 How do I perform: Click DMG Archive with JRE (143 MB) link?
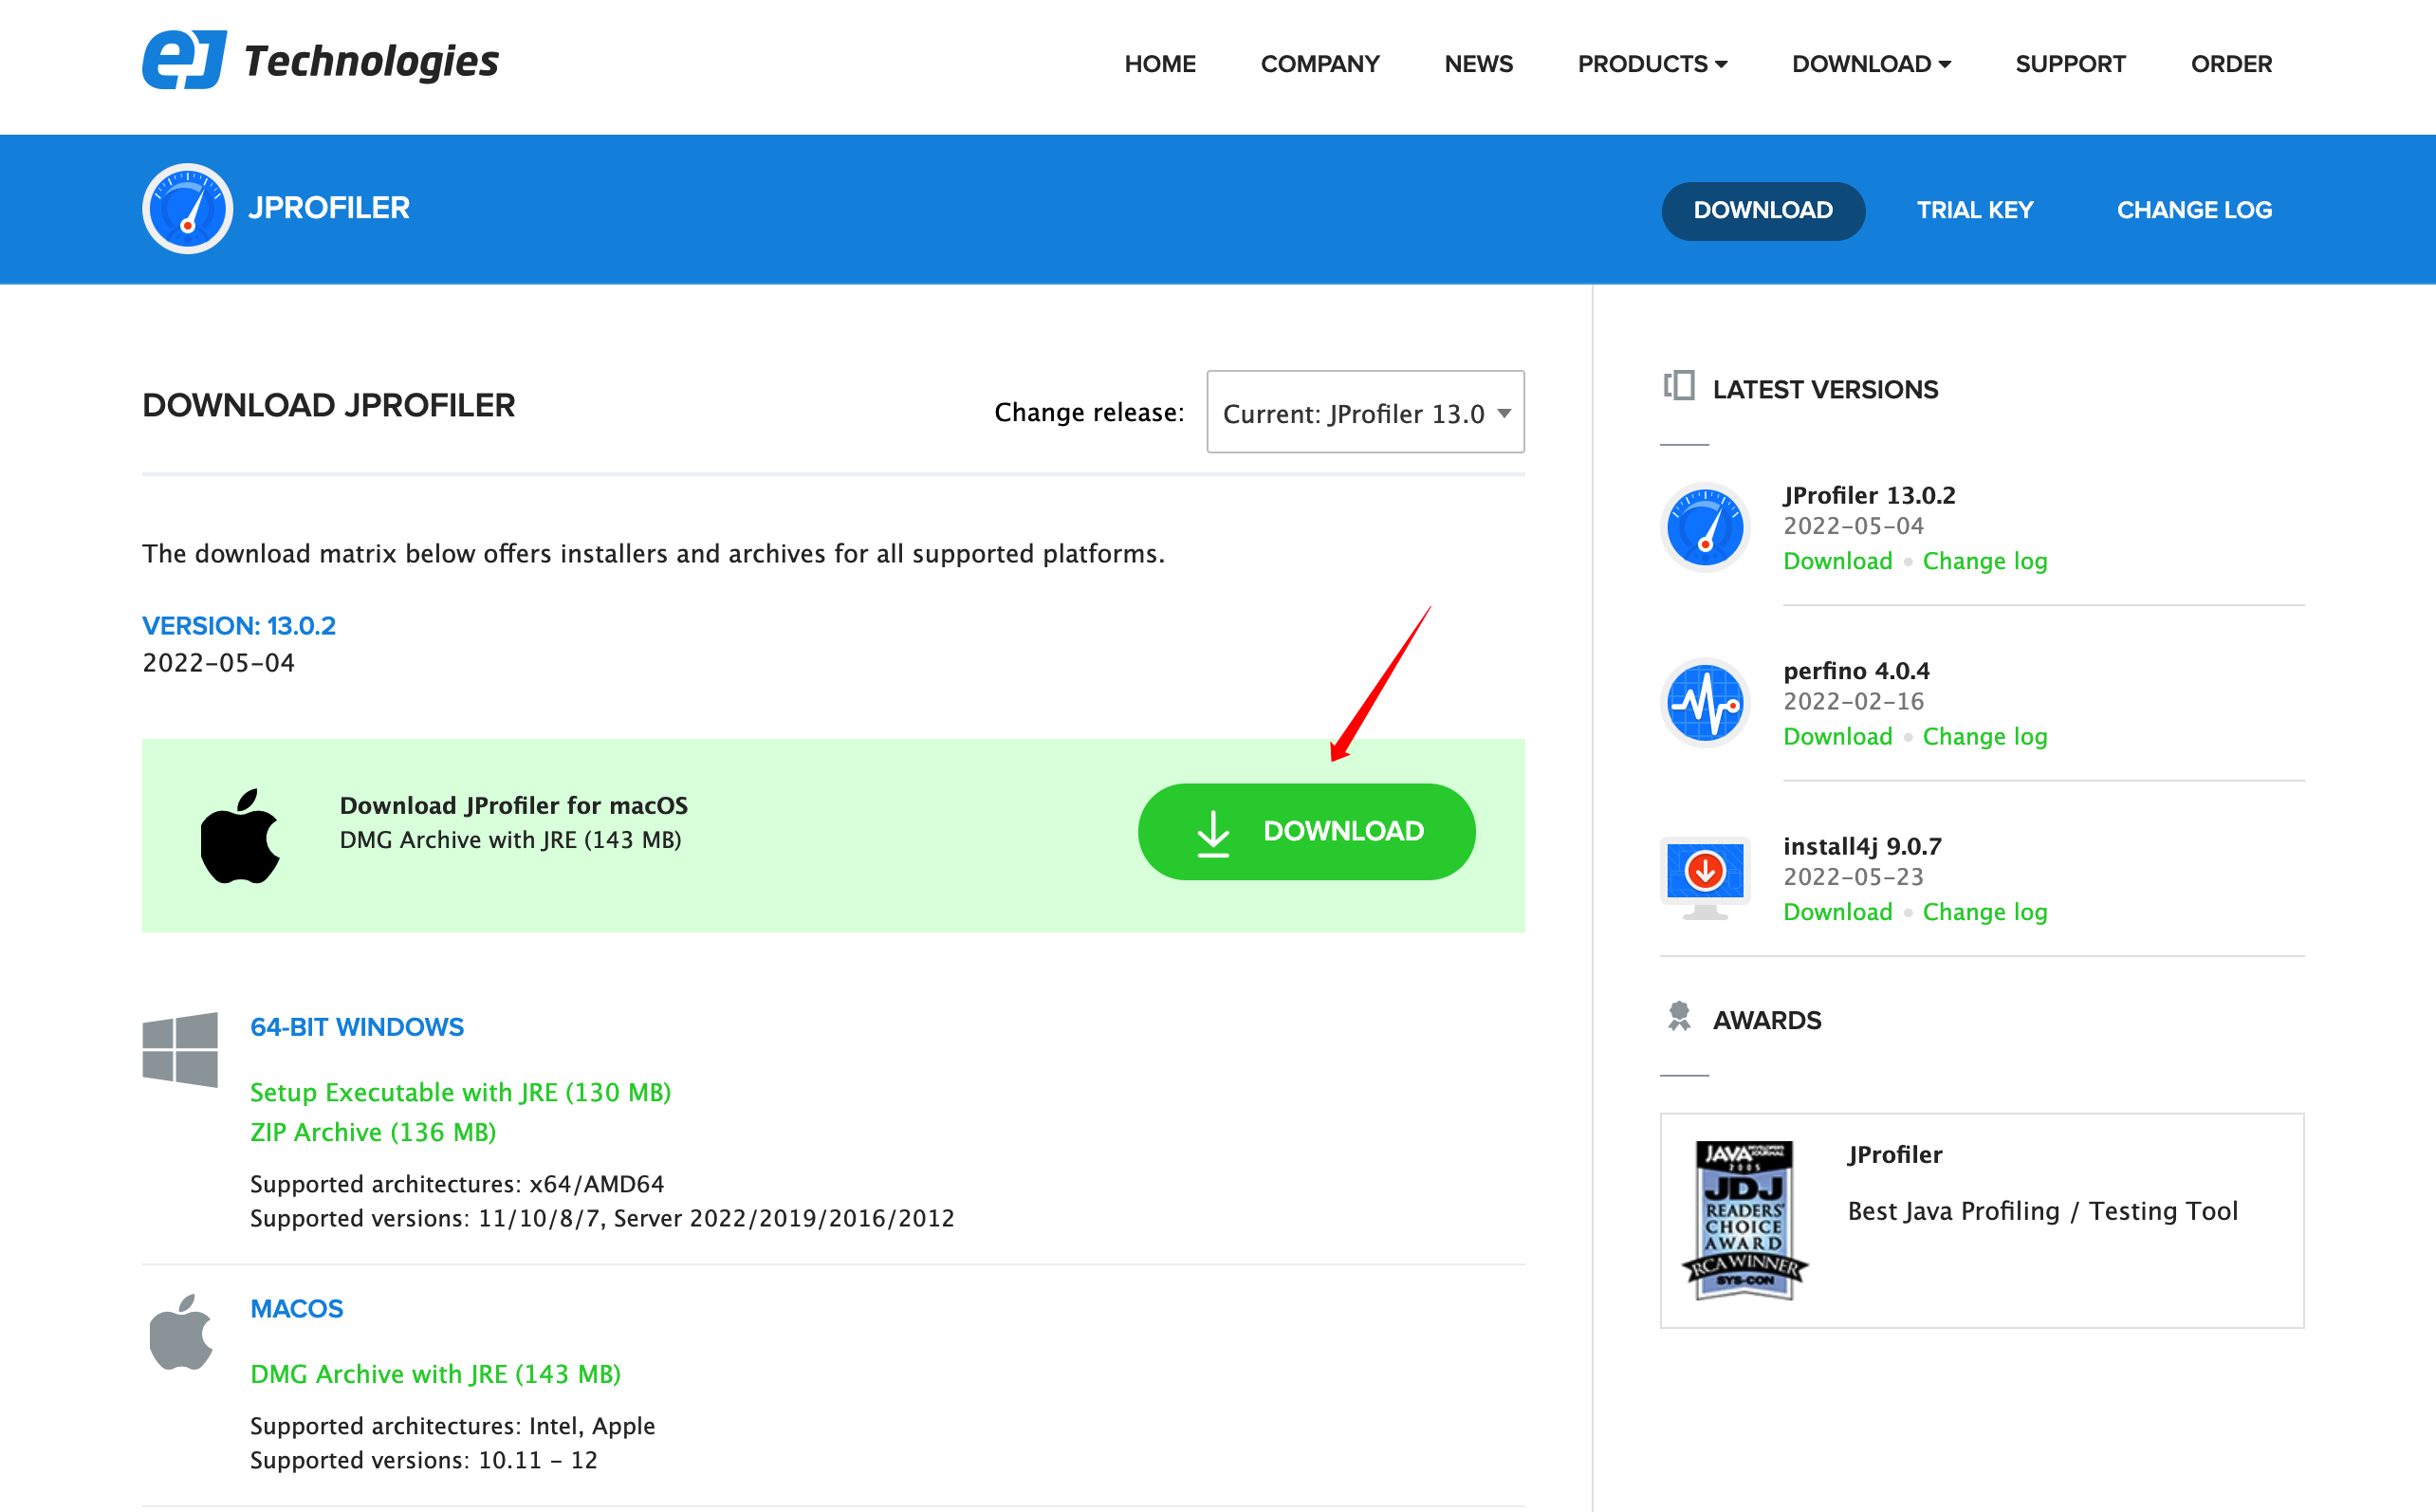435,1374
